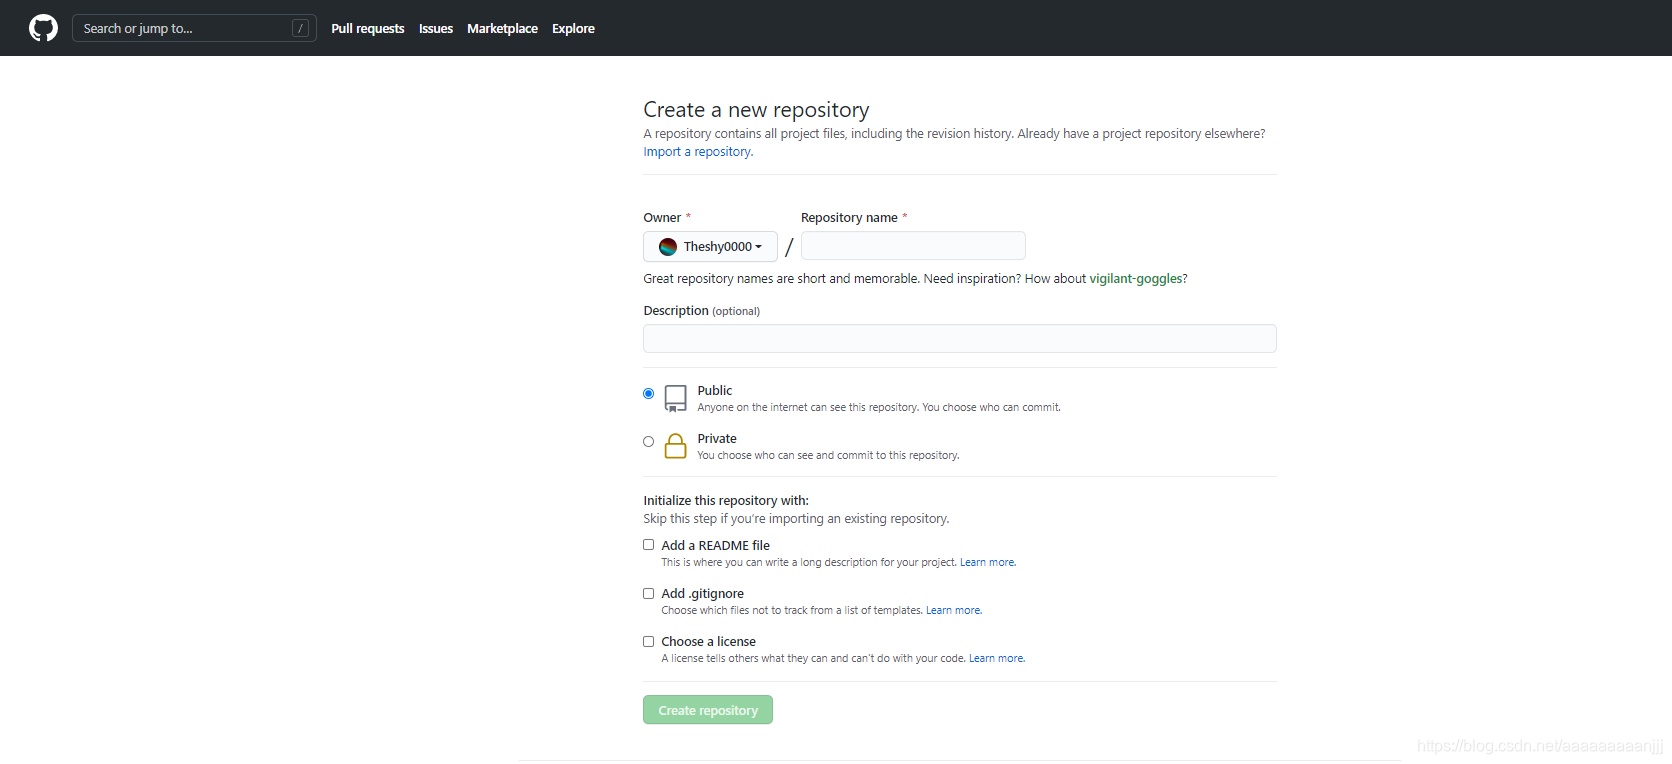Viewport: 1672px width, 764px height.
Task: Click the 'Private' option label
Action: click(x=717, y=439)
